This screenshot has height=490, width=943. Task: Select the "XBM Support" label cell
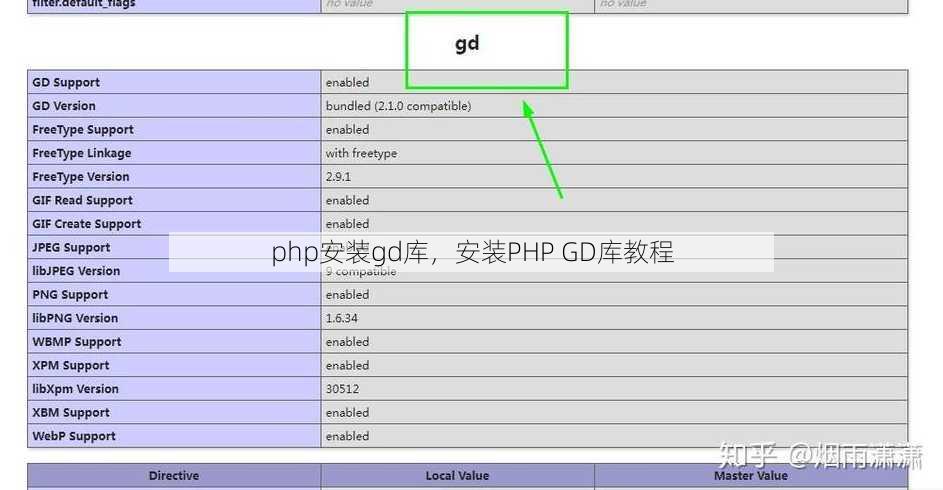pos(174,412)
